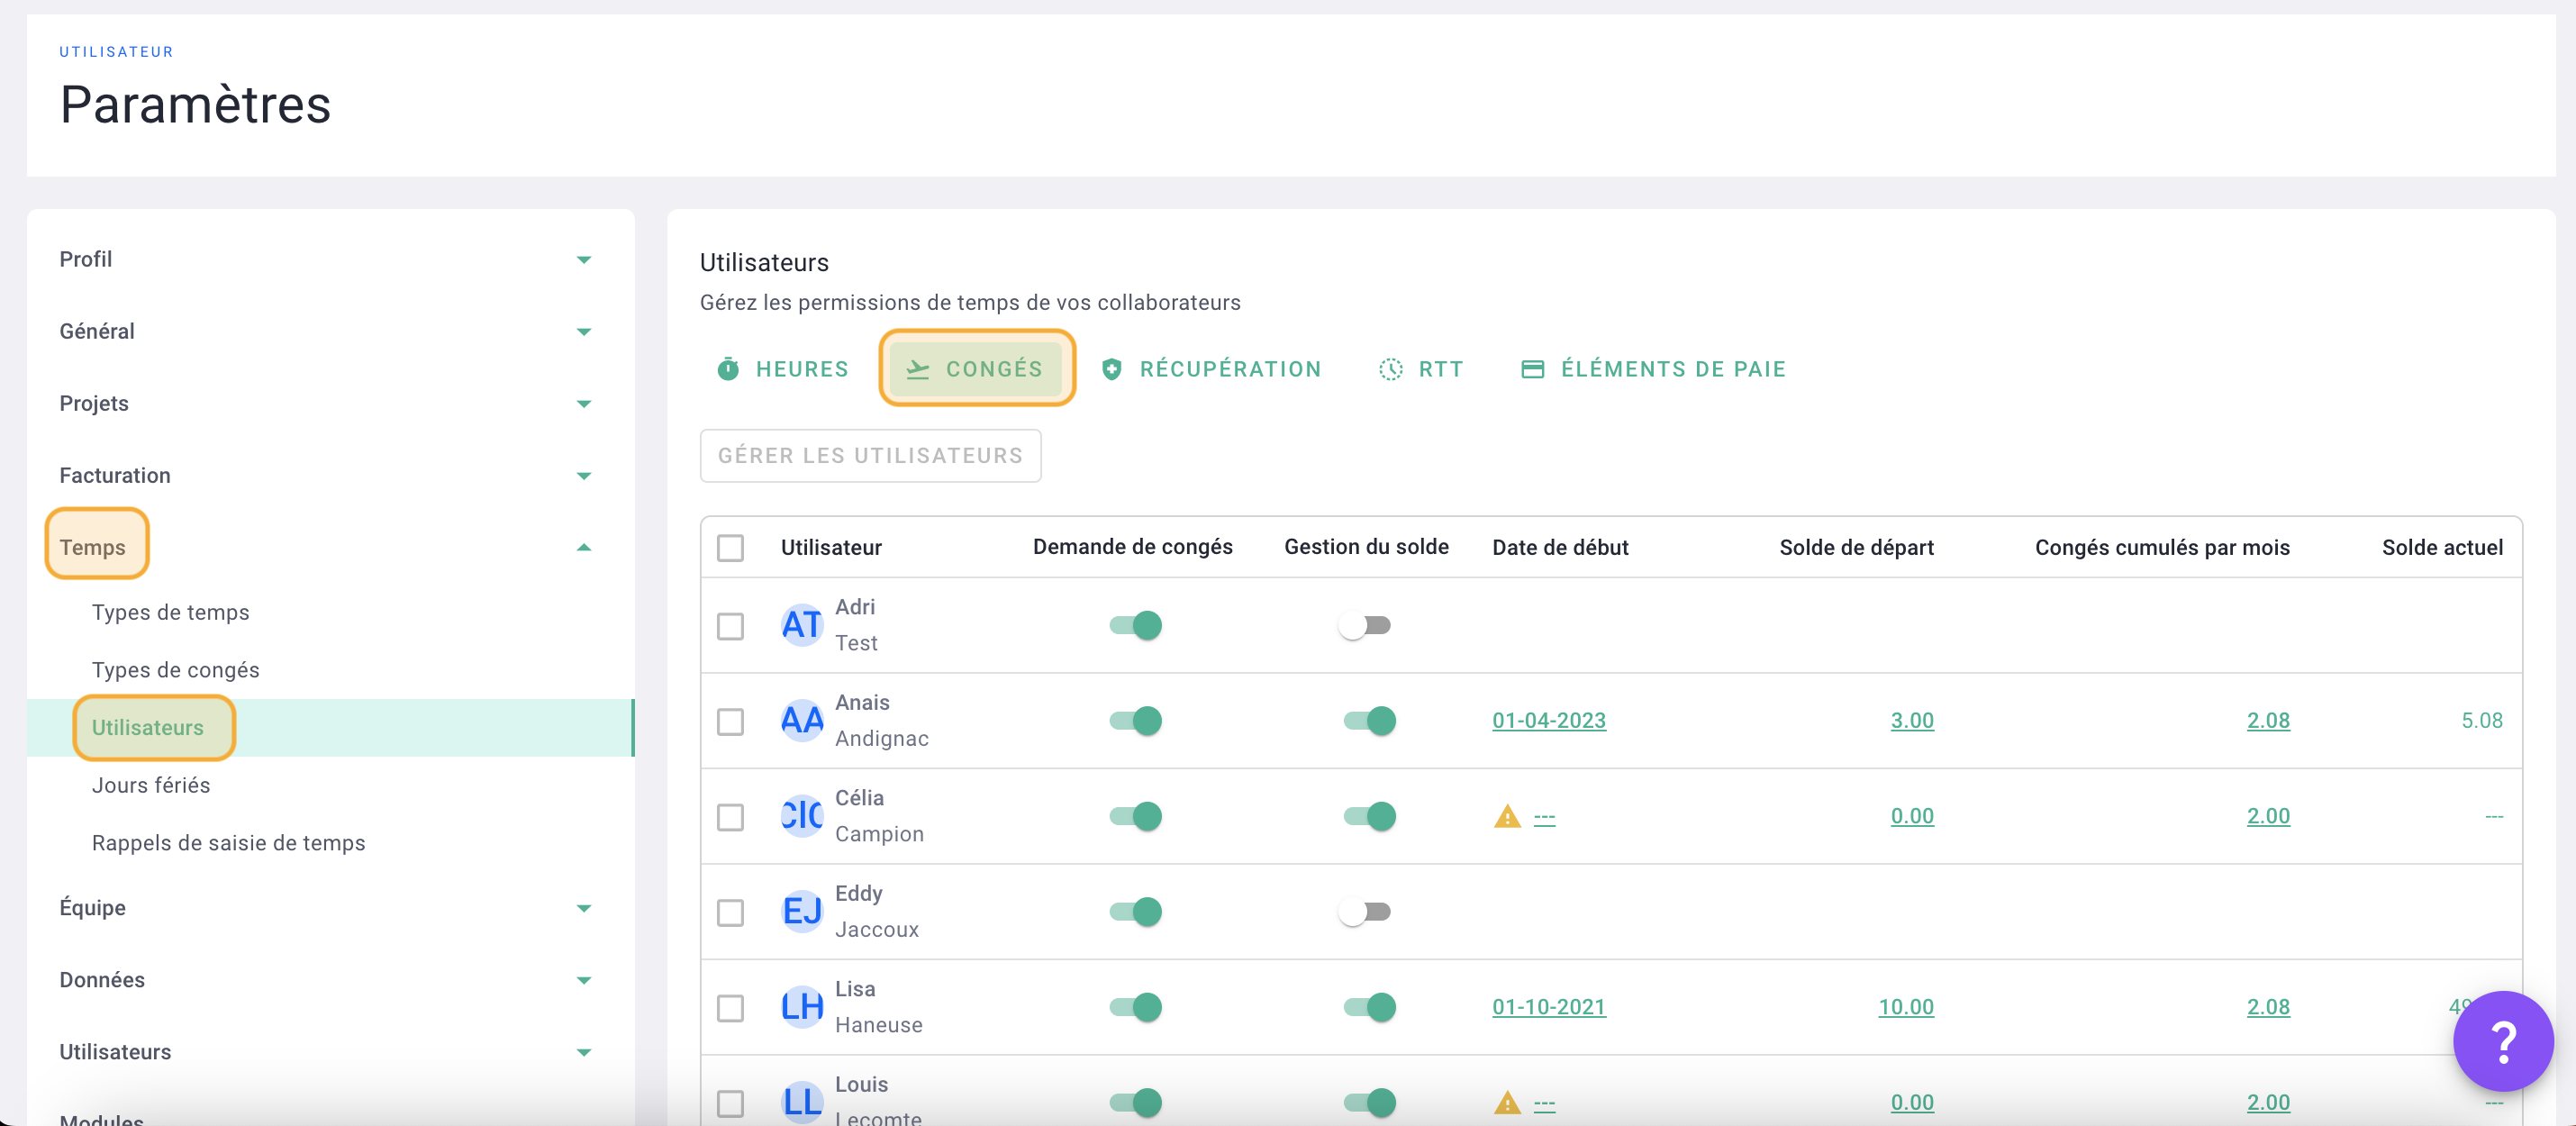Collapse the Temps section arrow
This screenshot has width=2576, height=1126.
[x=584, y=547]
